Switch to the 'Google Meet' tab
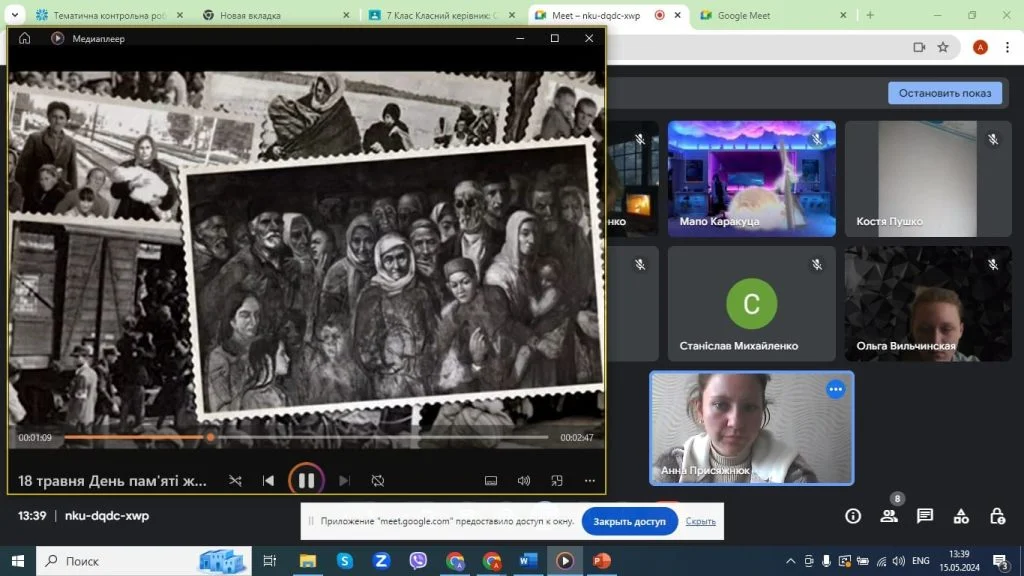 click(x=743, y=15)
